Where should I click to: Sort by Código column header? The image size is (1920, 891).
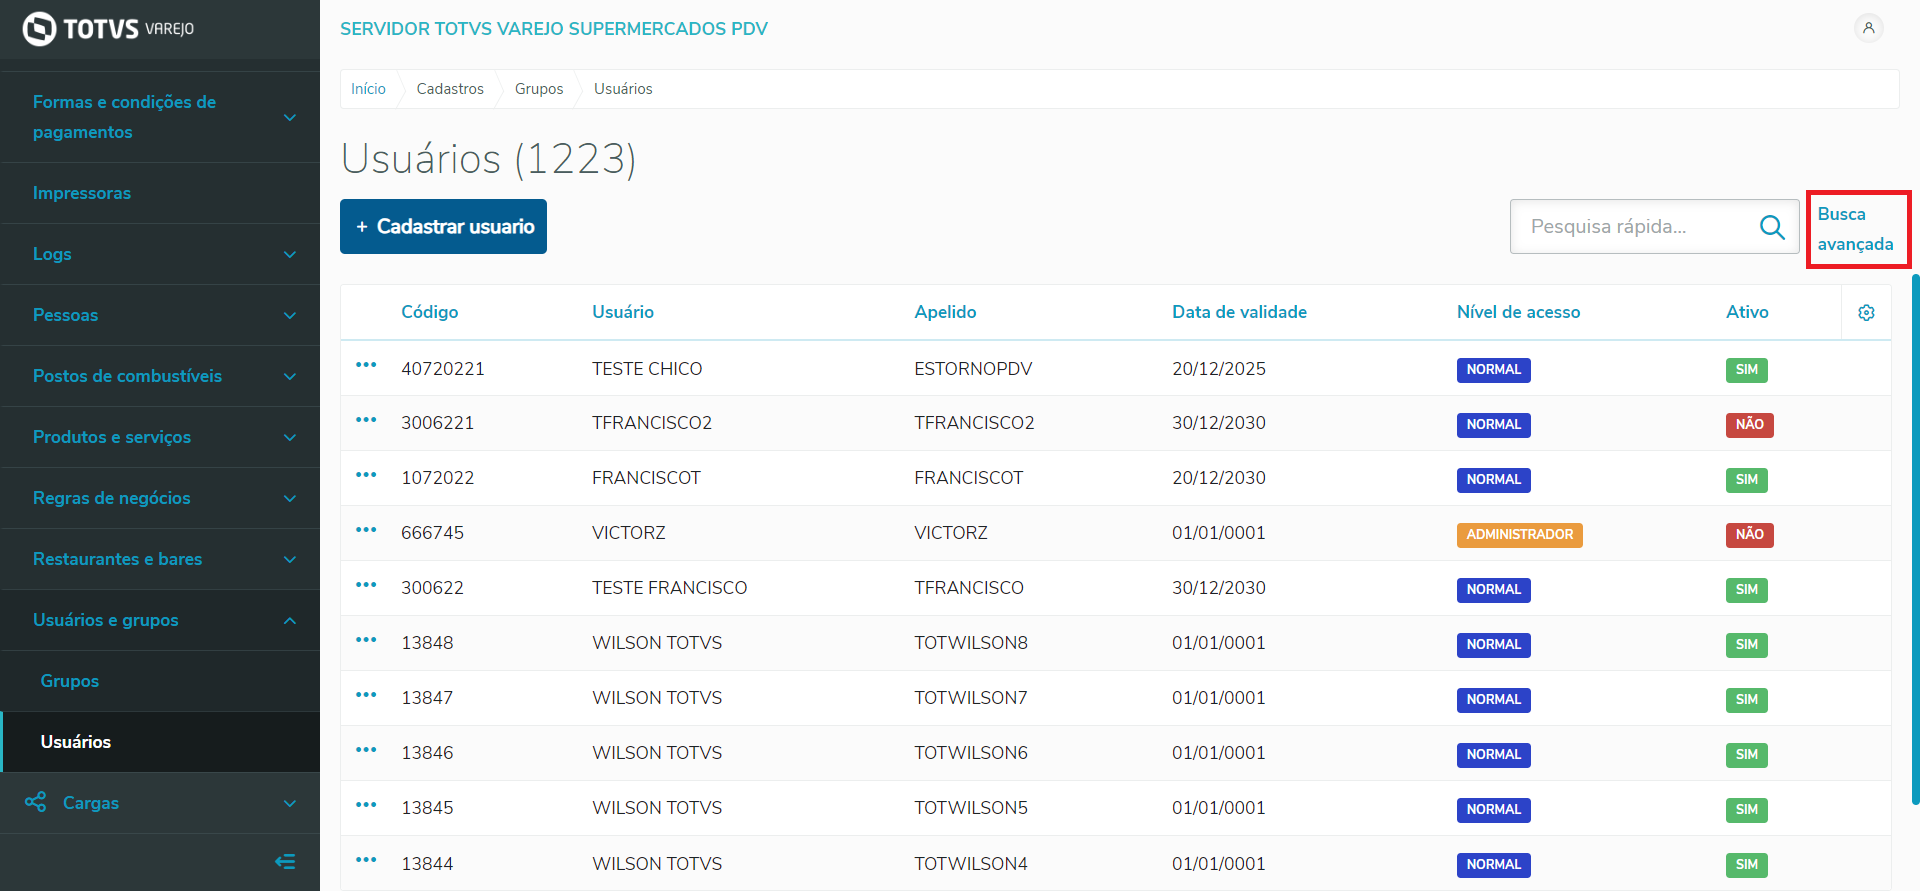coord(430,312)
